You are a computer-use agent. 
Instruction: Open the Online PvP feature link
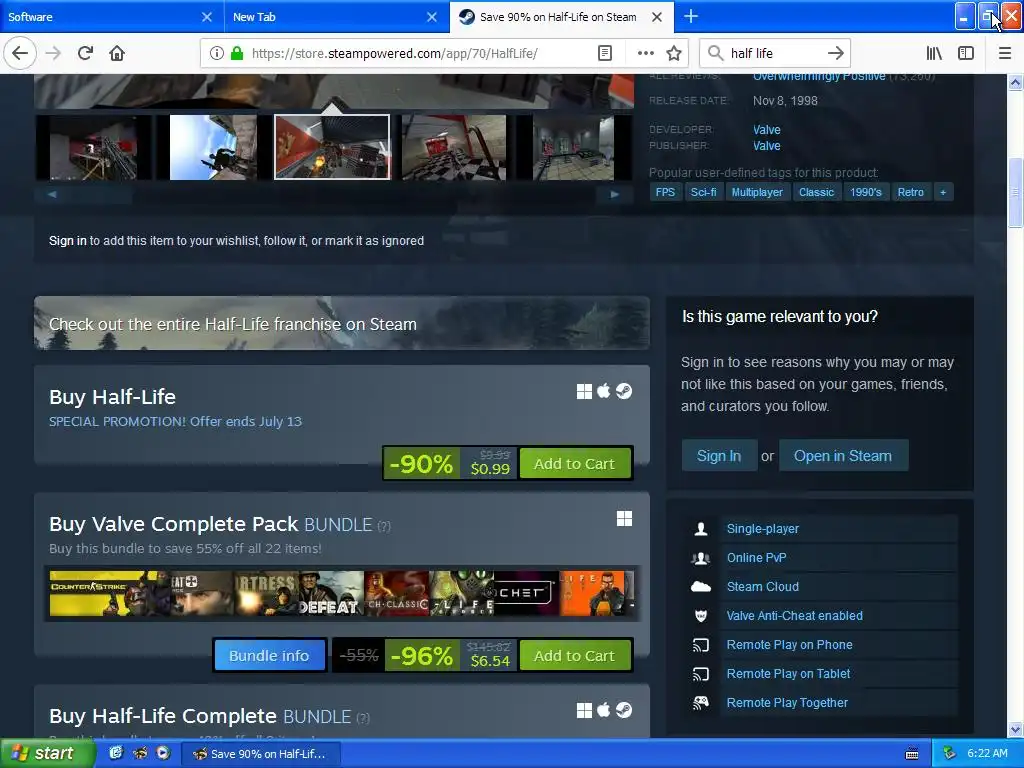(756, 557)
